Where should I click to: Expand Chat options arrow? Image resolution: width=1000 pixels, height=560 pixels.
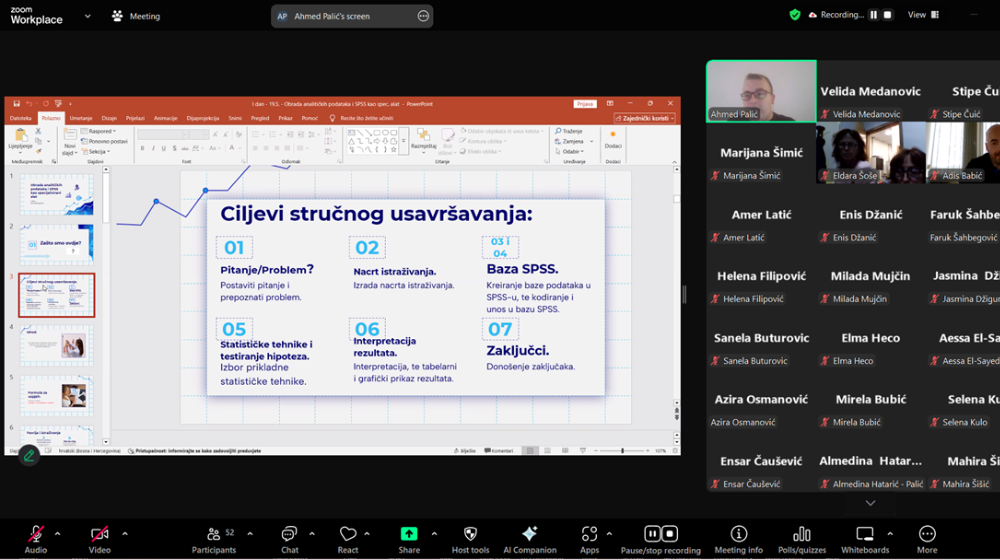click(312, 533)
